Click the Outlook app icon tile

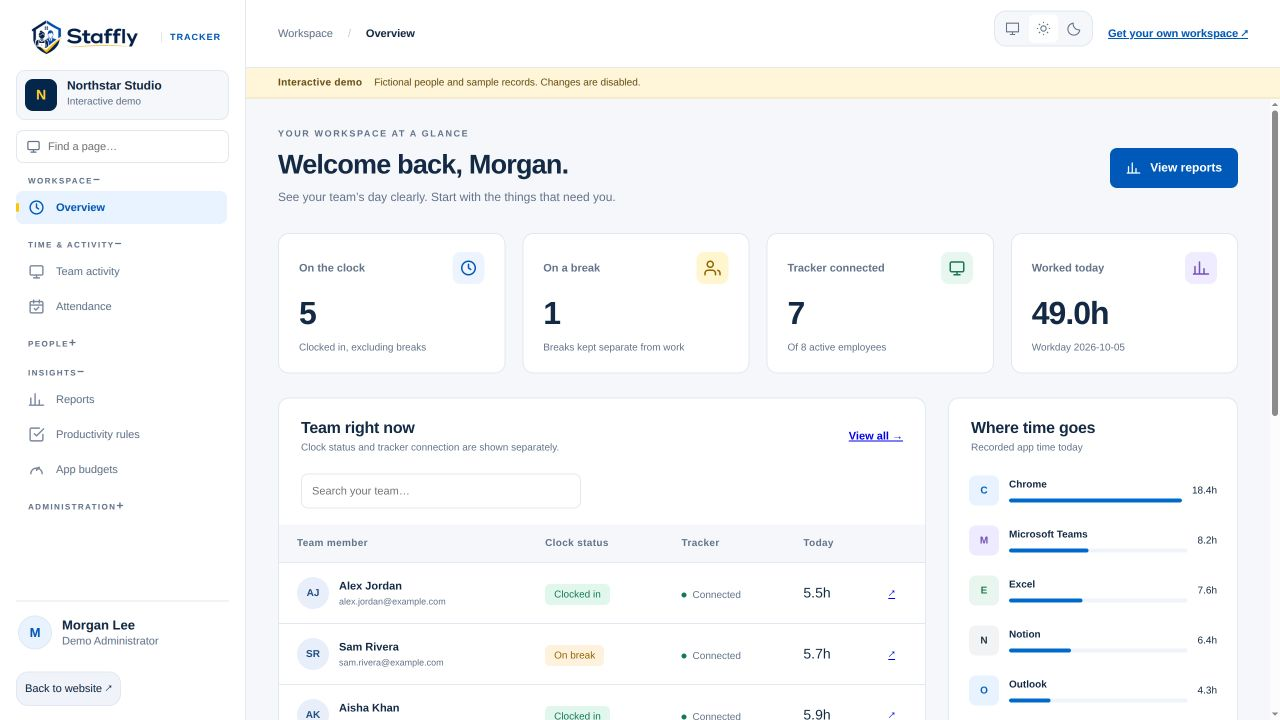click(984, 690)
